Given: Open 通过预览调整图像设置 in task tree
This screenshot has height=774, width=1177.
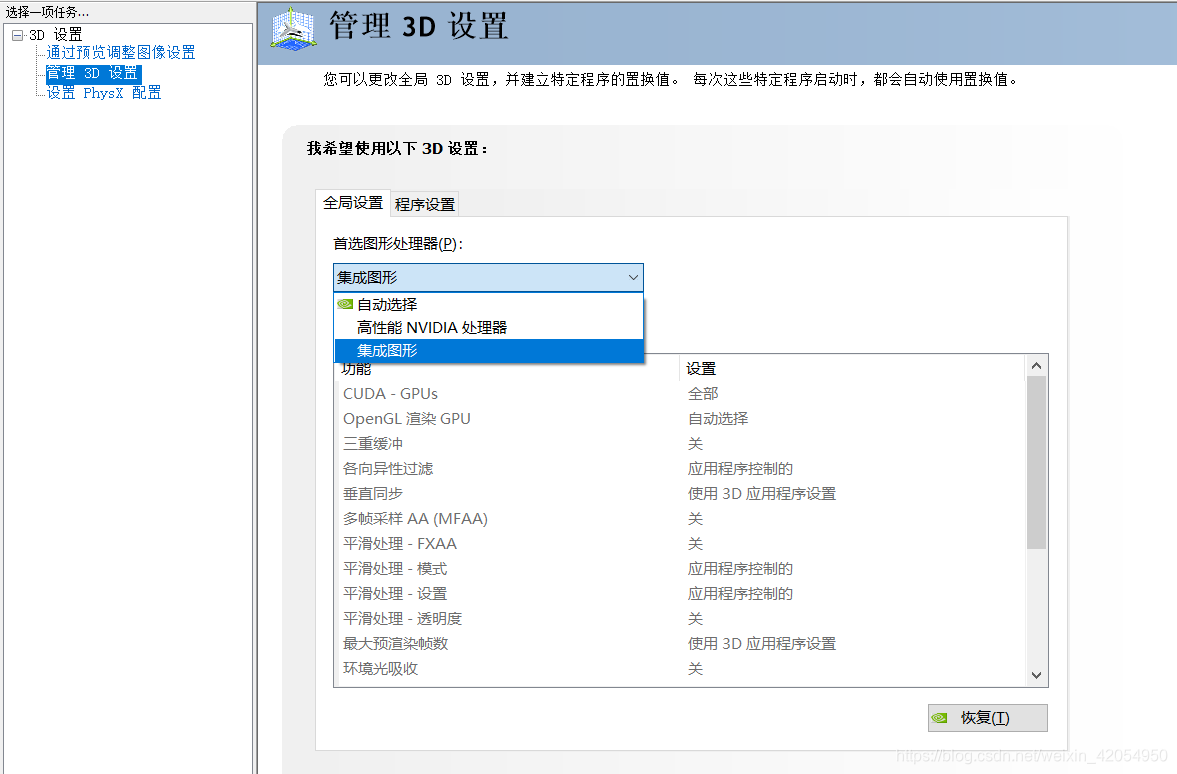Looking at the screenshot, I should [x=121, y=53].
